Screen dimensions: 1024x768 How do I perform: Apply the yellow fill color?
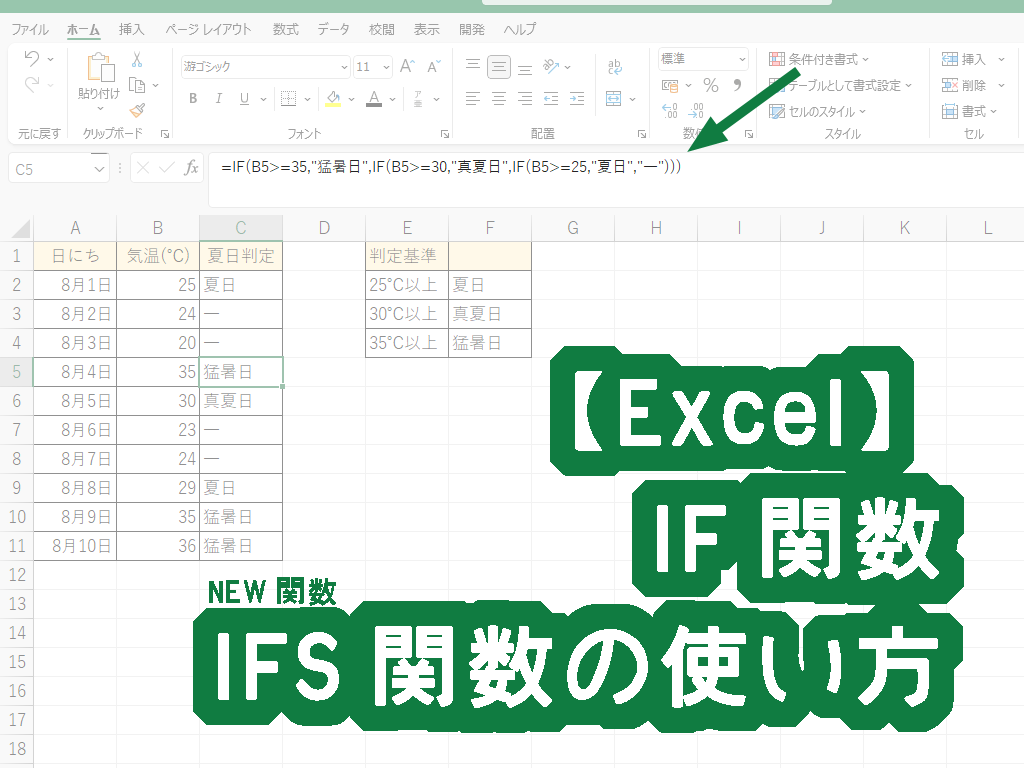coord(333,99)
